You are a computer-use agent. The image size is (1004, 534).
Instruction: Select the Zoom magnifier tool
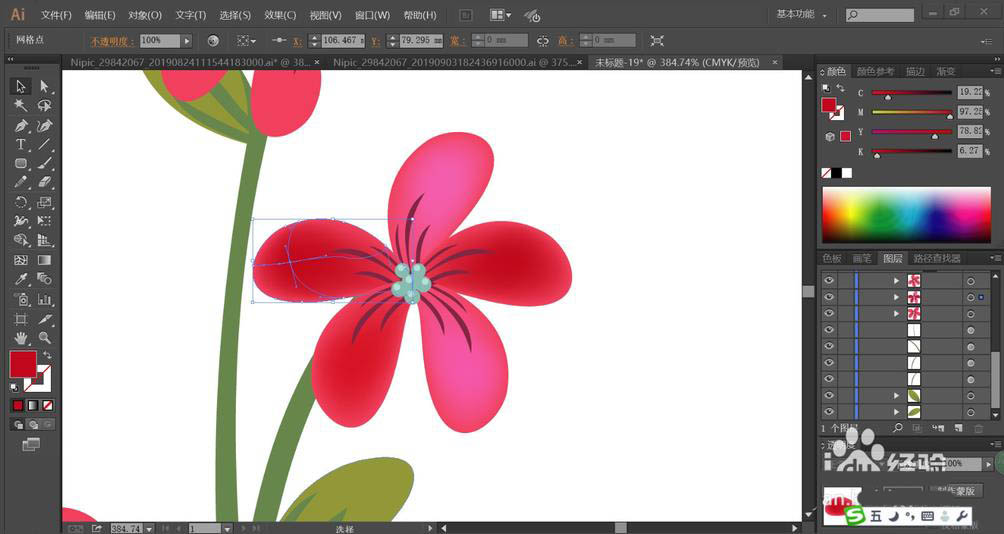(x=44, y=337)
